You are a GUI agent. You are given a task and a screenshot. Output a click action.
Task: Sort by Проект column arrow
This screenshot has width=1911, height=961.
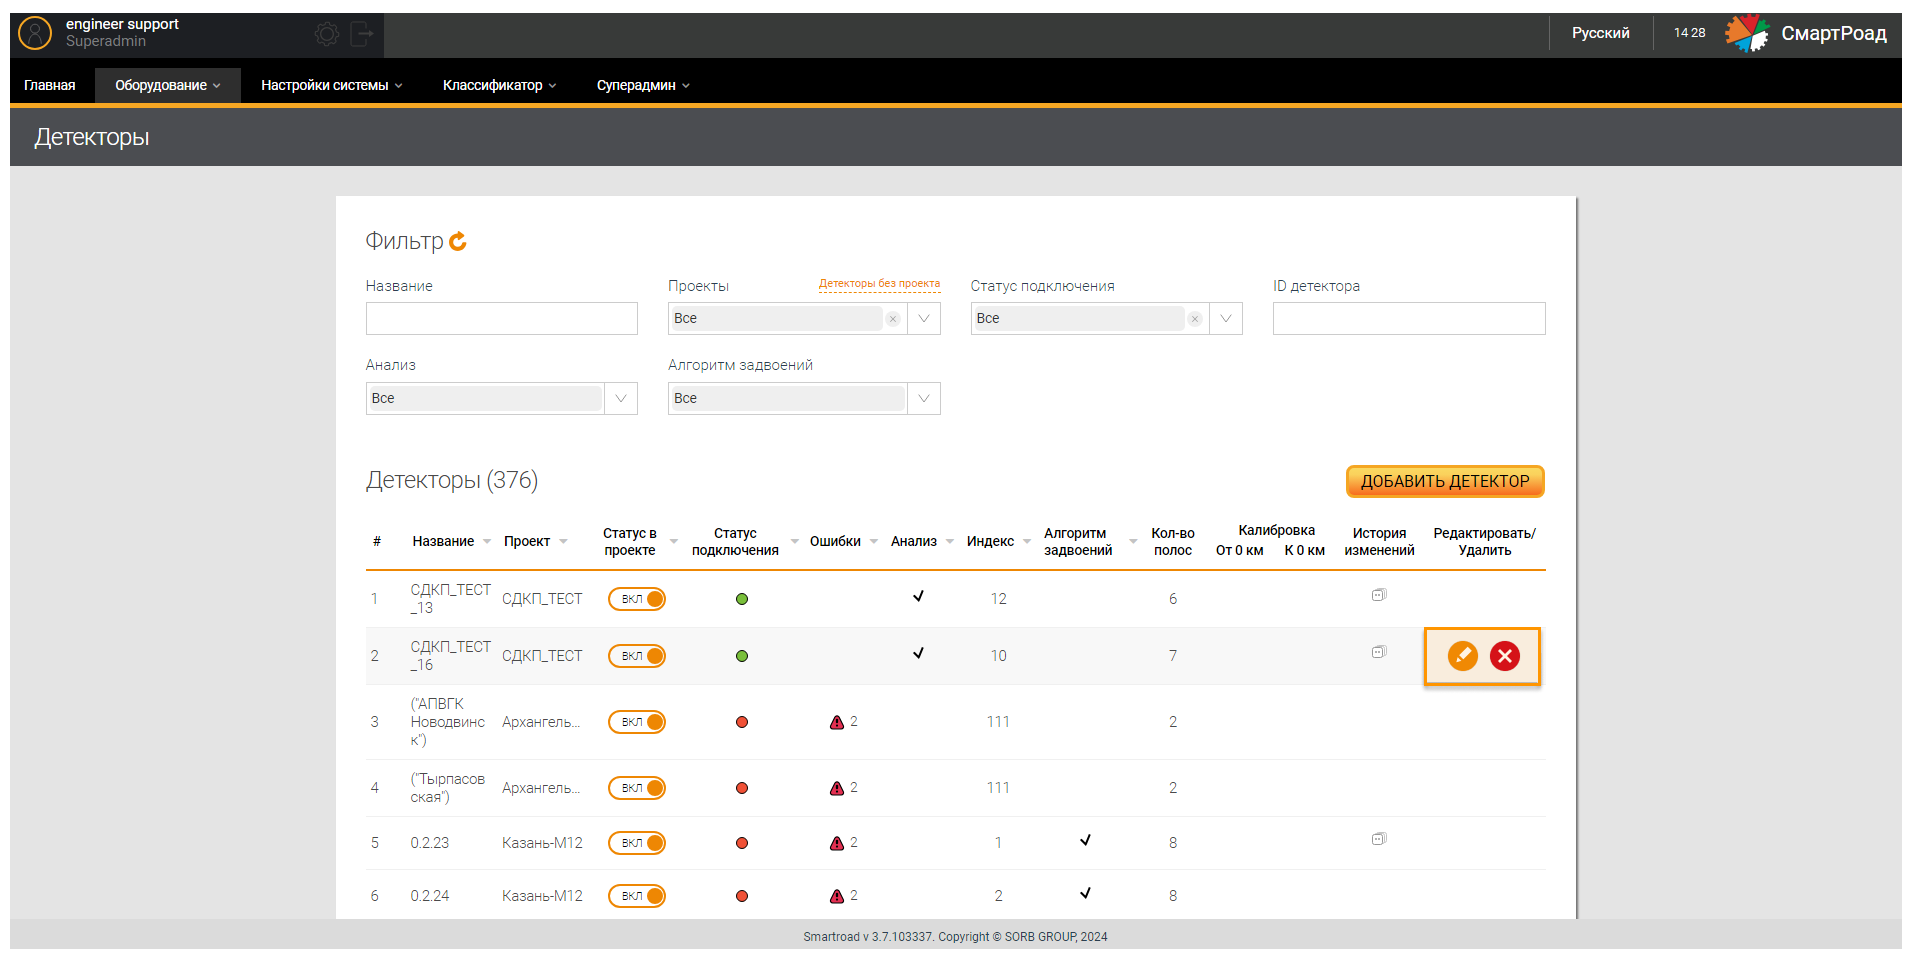(563, 542)
